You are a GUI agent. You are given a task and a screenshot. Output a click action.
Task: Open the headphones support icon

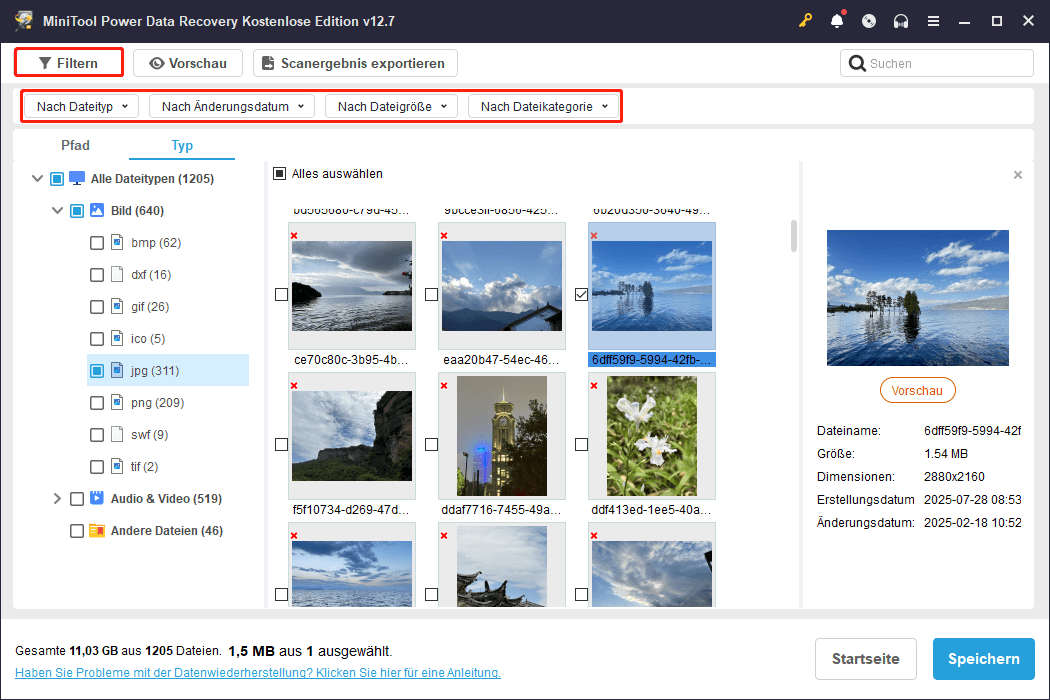901,21
